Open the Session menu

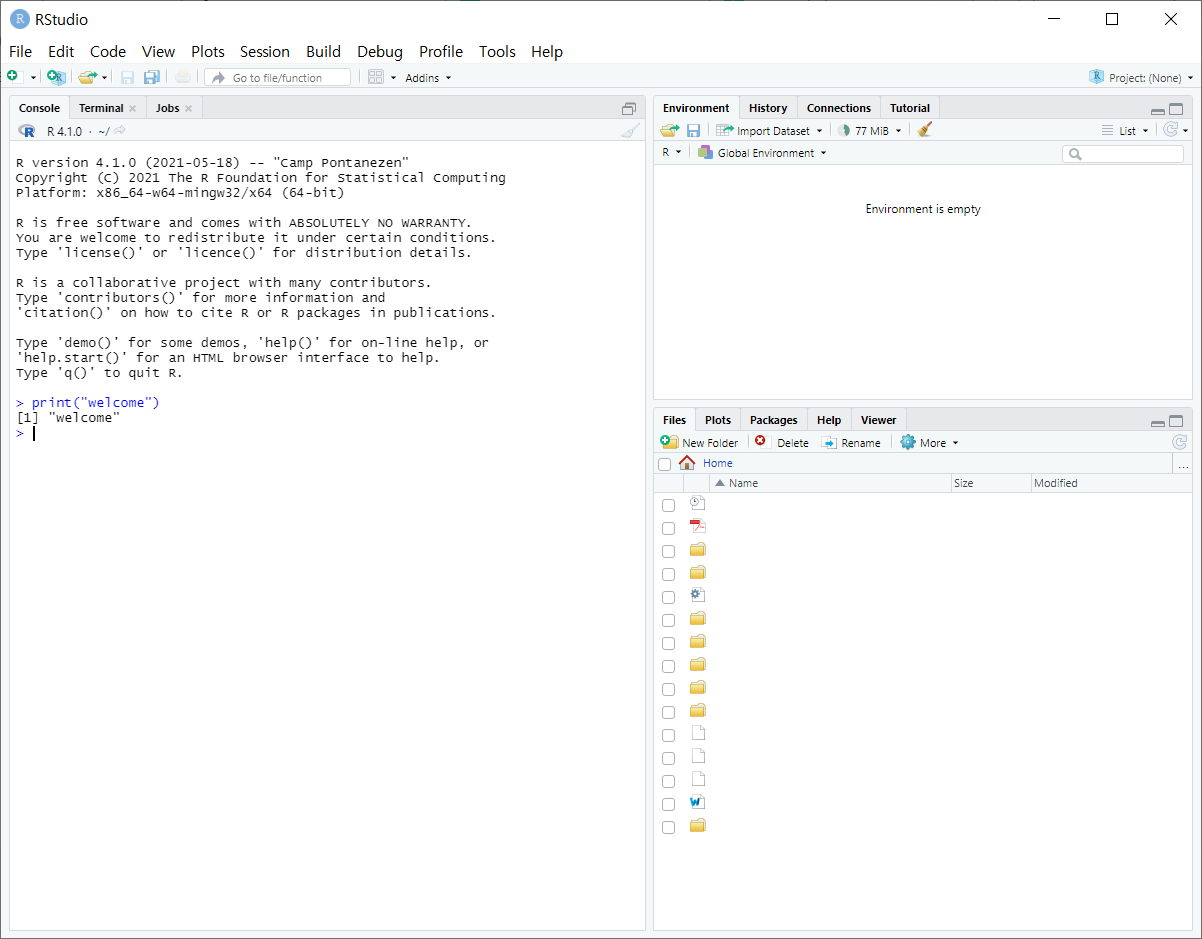(x=265, y=51)
